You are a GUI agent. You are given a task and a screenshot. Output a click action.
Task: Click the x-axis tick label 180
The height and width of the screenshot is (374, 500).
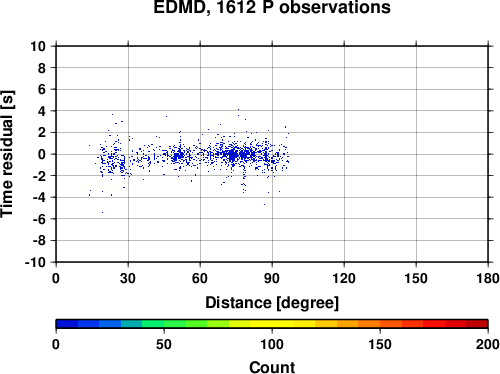488,278
